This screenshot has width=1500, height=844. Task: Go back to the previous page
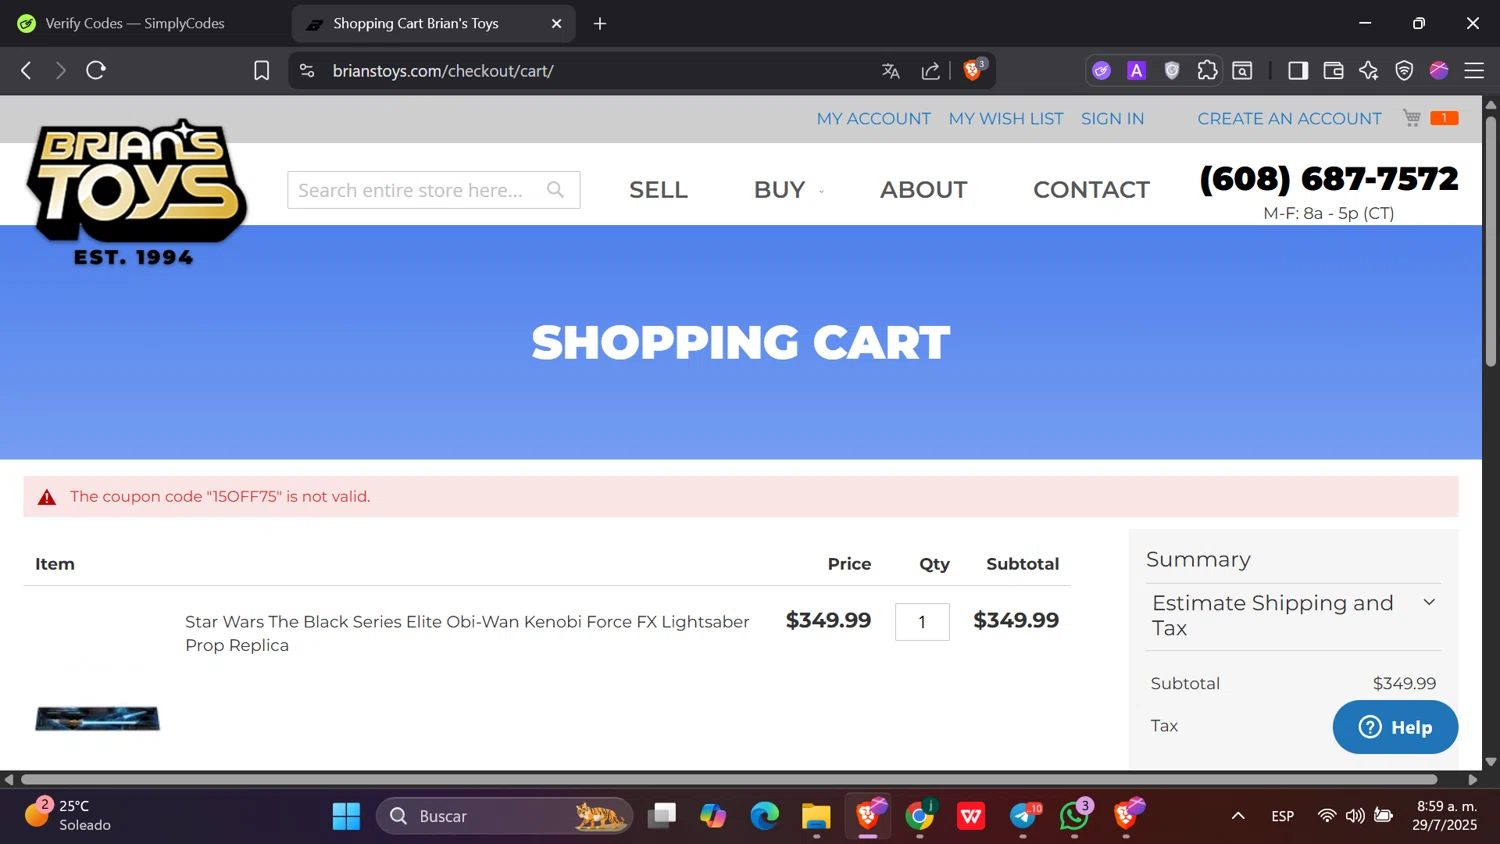[26, 70]
